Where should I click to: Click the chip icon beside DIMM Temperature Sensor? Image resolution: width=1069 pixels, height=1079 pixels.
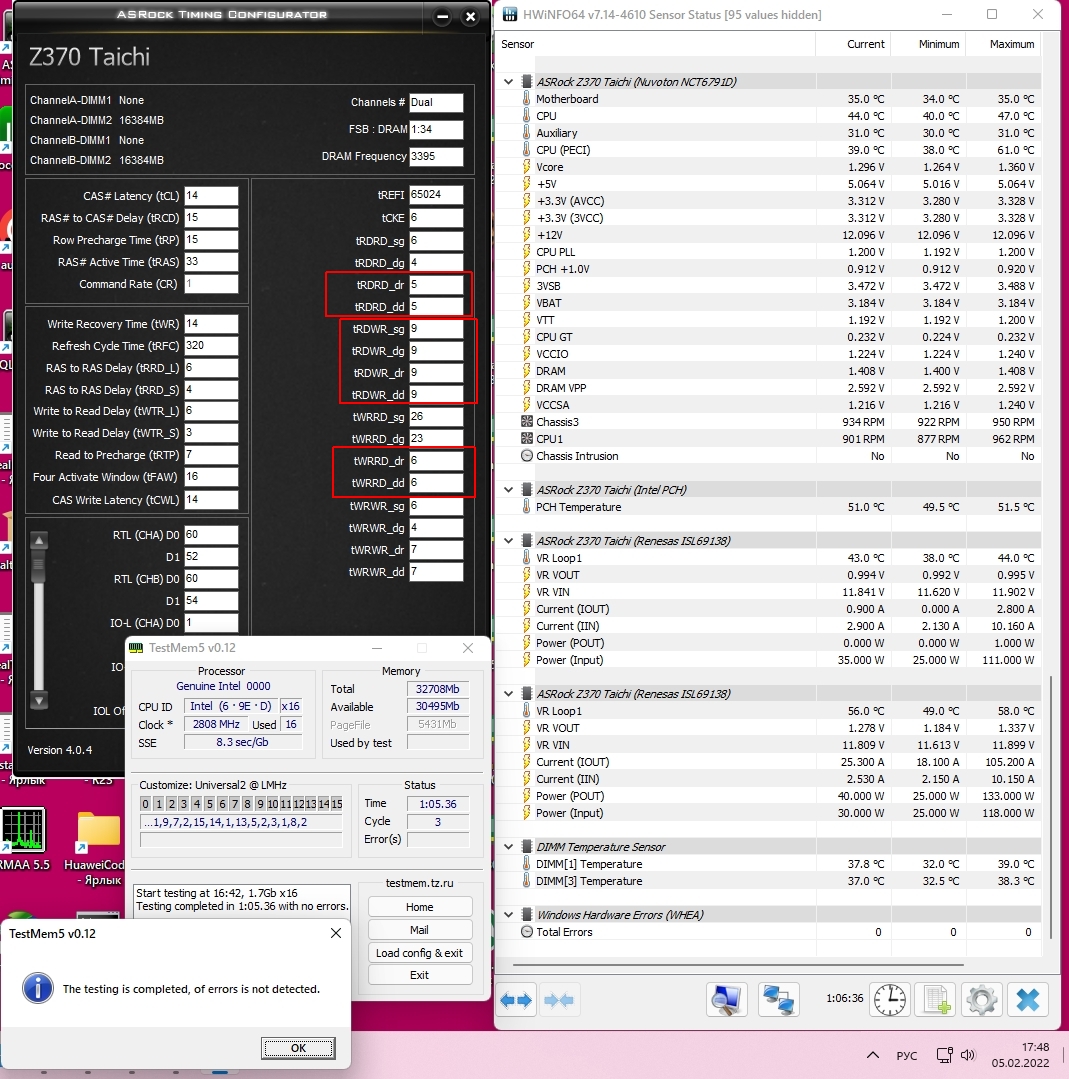pos(527,846)
